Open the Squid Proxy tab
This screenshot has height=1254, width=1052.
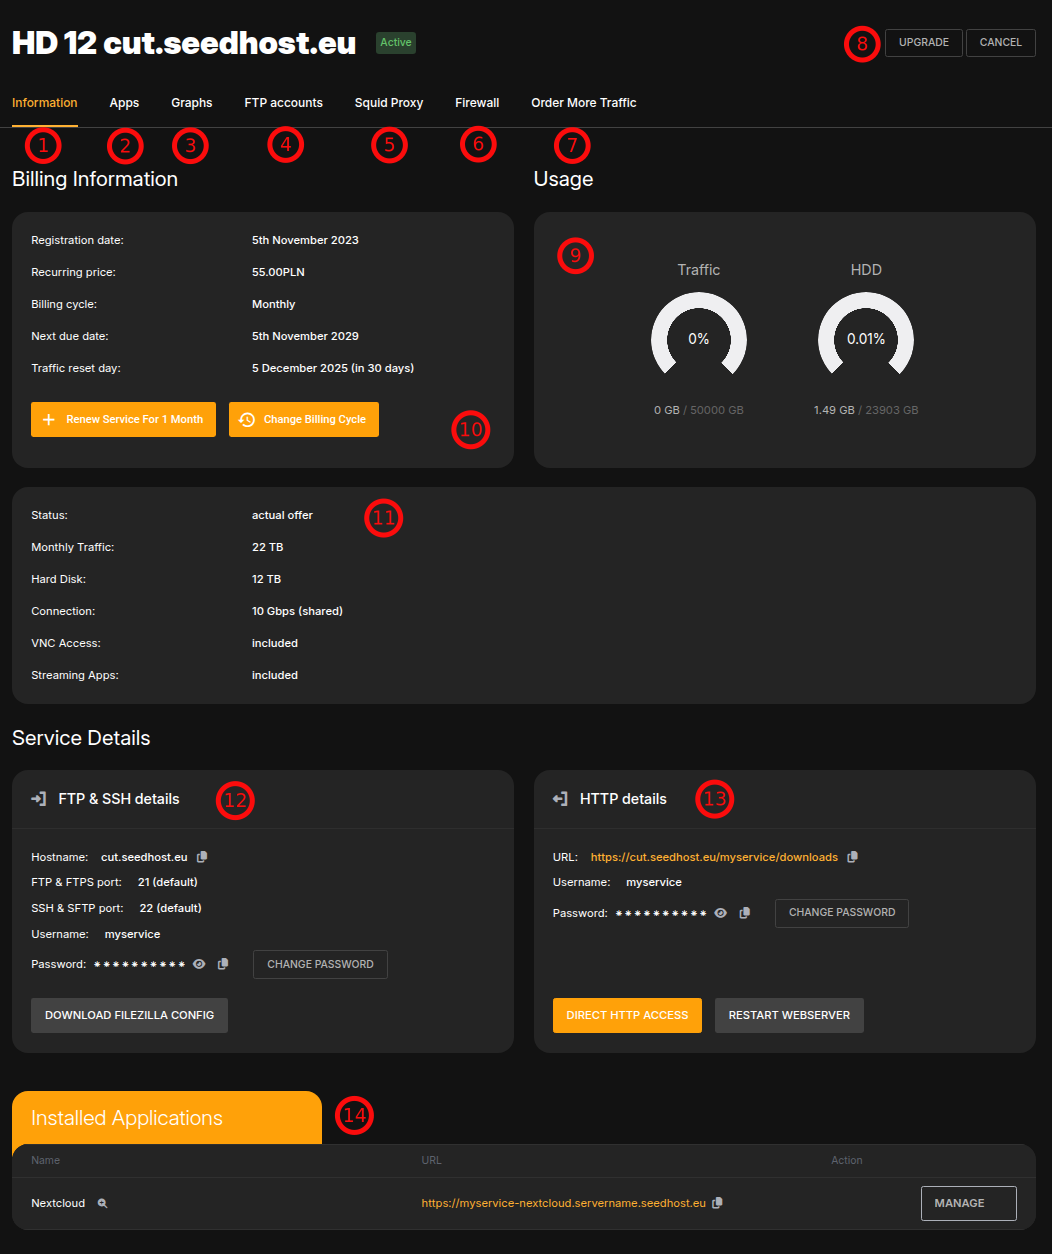pos(389,103)
